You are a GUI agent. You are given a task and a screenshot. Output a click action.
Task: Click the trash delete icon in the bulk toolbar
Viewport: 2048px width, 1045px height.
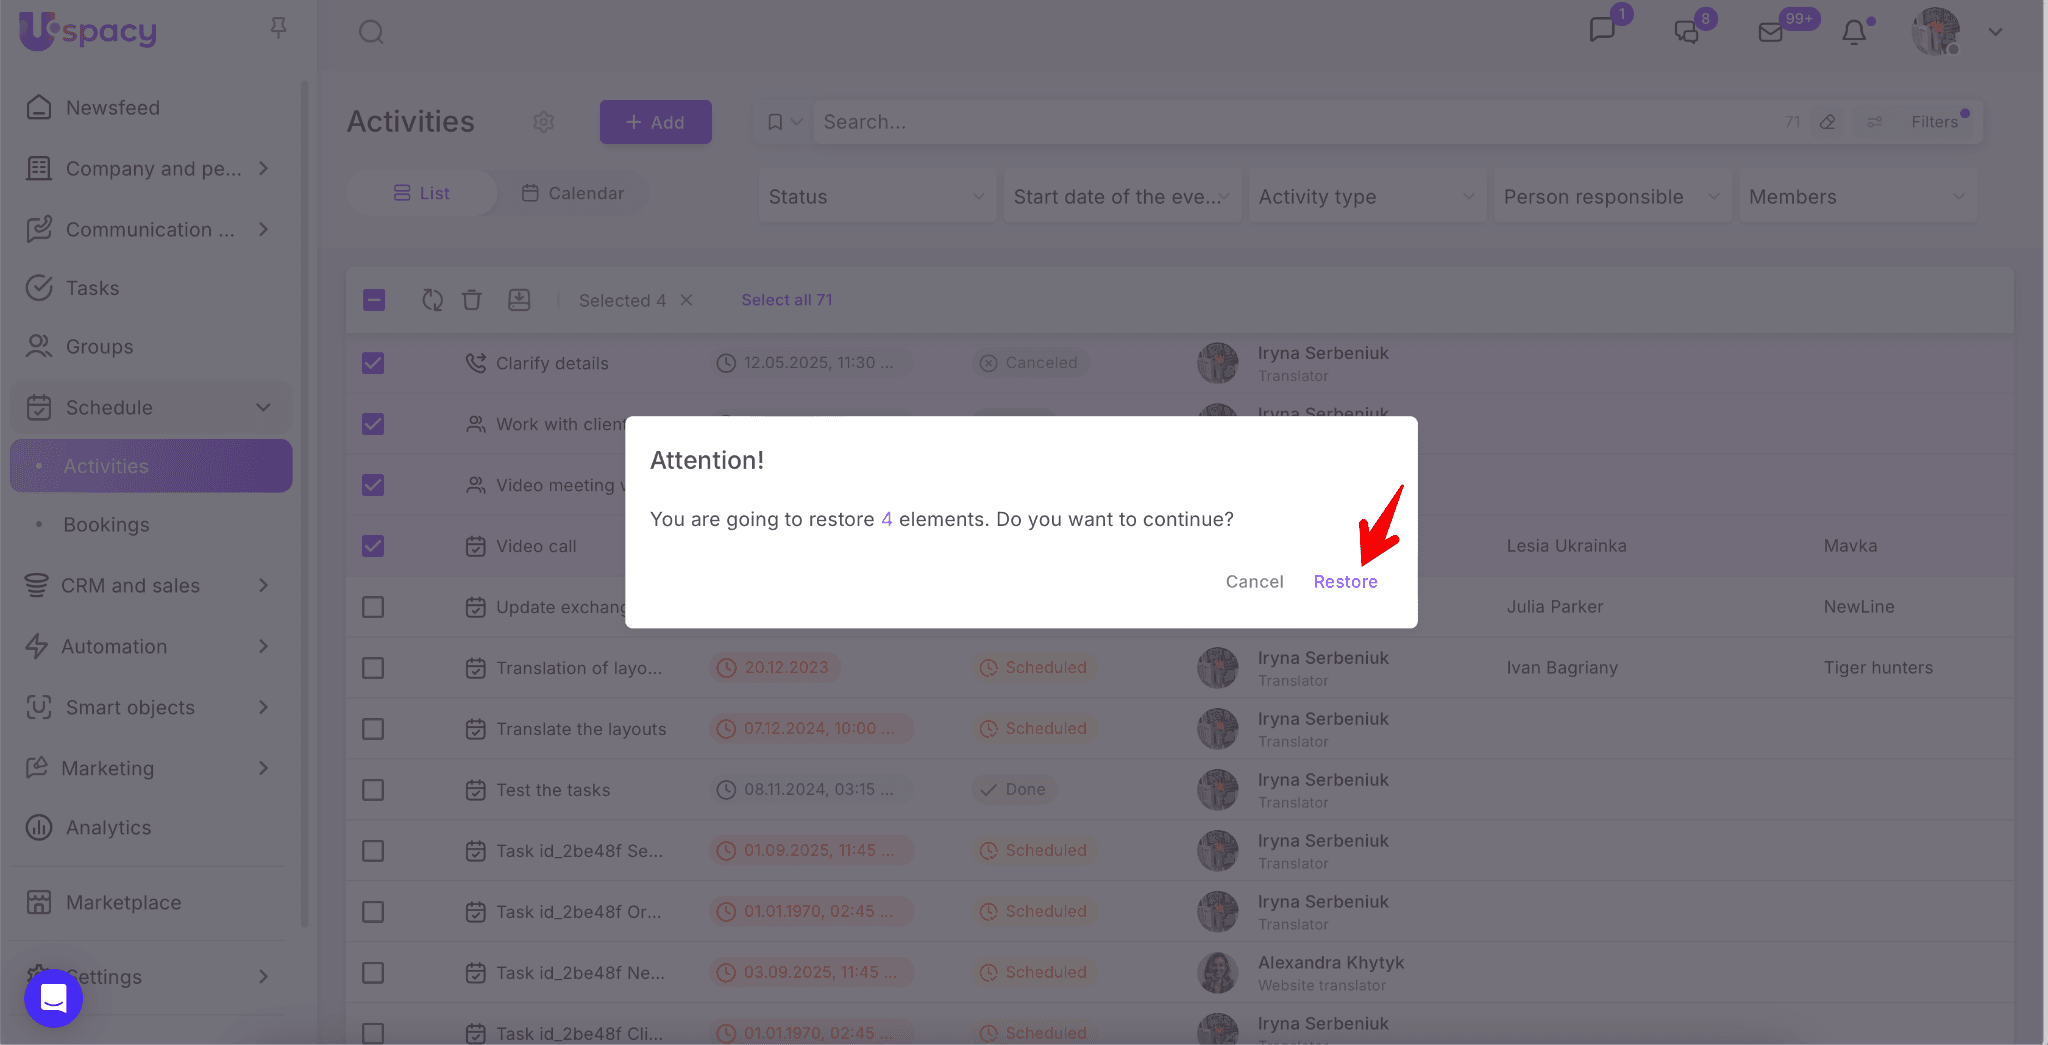[472, 300]
